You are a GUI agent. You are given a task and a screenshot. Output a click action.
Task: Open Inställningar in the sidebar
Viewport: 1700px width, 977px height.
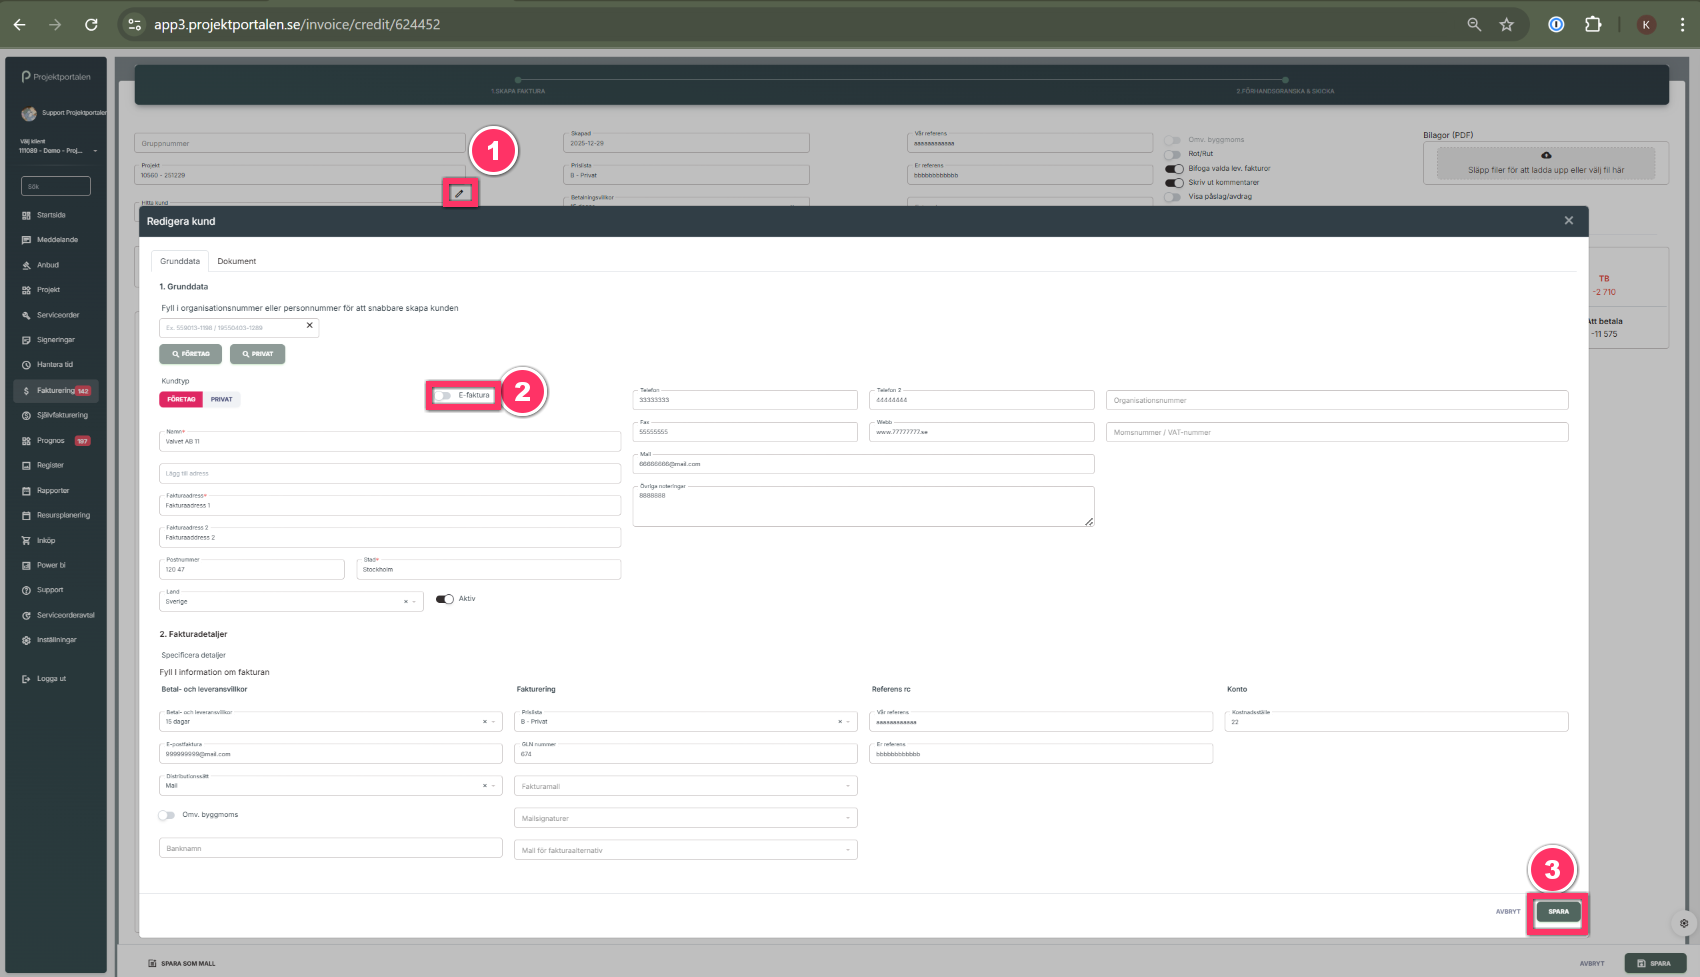(57, 640)
